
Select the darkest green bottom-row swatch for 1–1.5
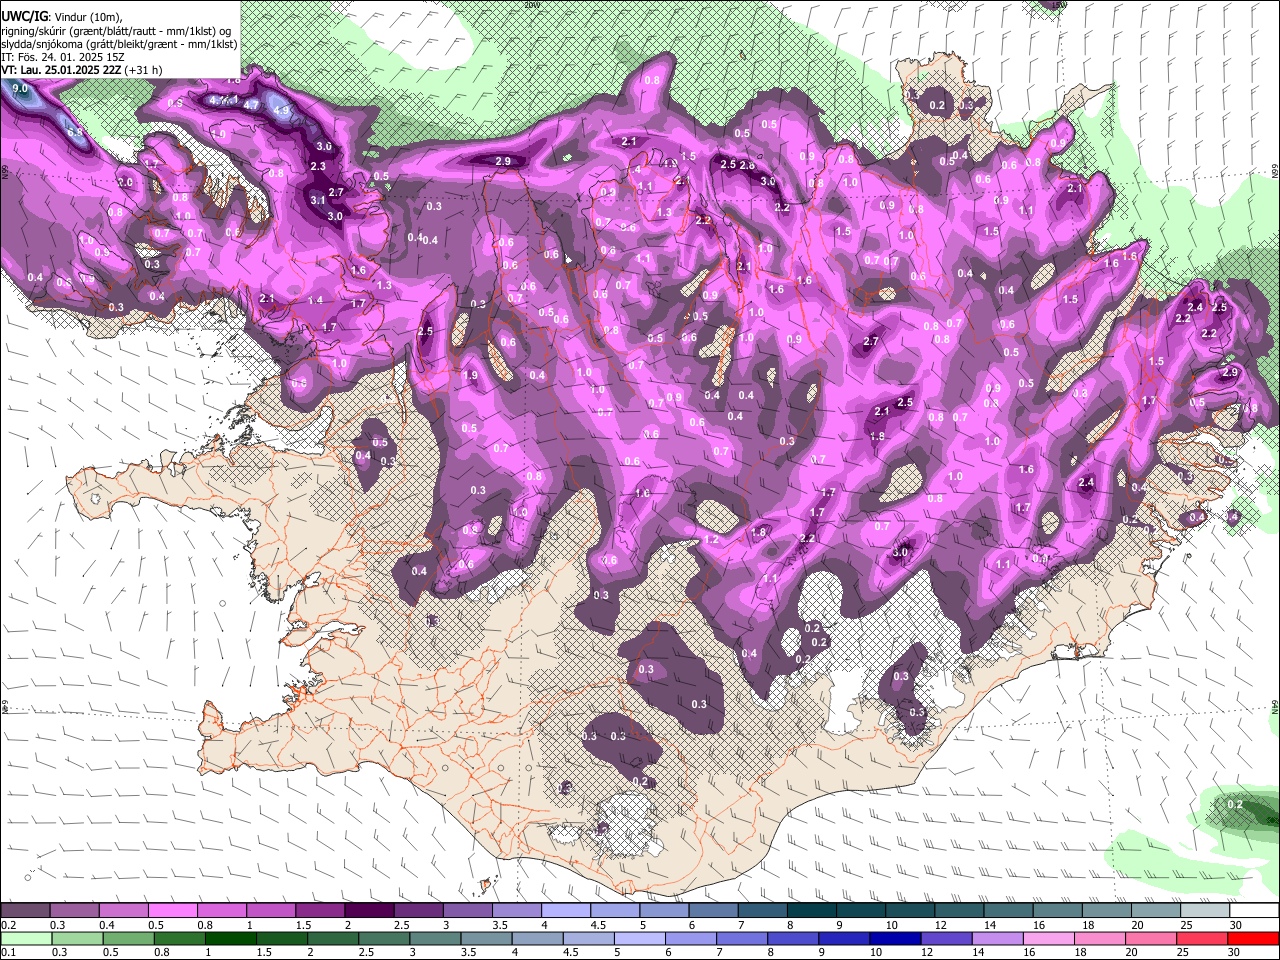coord(230,938)
